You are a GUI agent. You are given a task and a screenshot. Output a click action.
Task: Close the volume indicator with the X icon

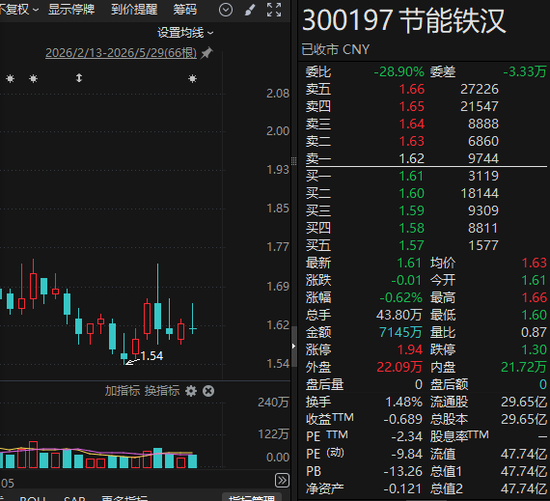(x=208, y=391)
